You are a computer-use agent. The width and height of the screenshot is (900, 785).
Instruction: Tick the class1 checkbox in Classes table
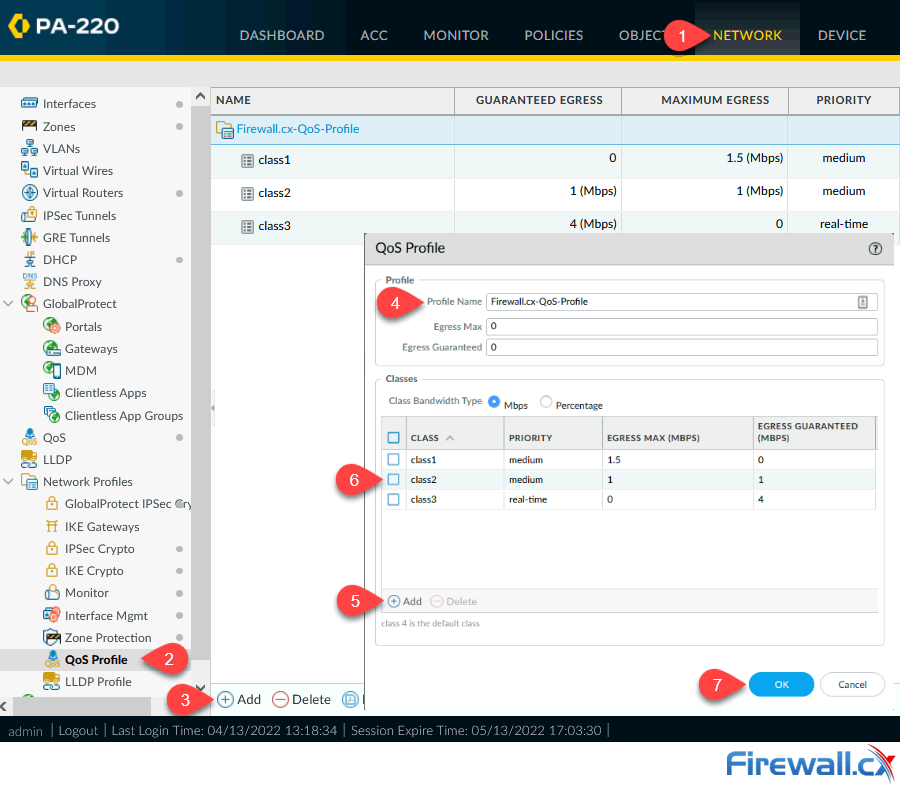393,460
